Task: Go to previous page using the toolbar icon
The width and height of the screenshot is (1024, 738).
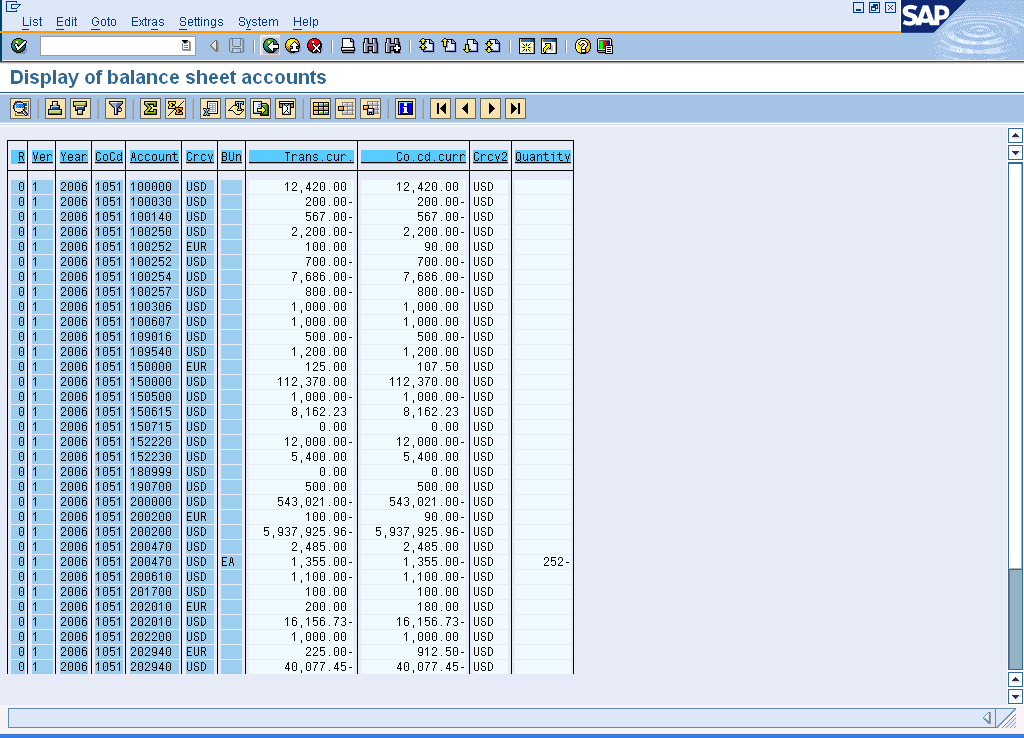Action: click(x=449, y=46)
